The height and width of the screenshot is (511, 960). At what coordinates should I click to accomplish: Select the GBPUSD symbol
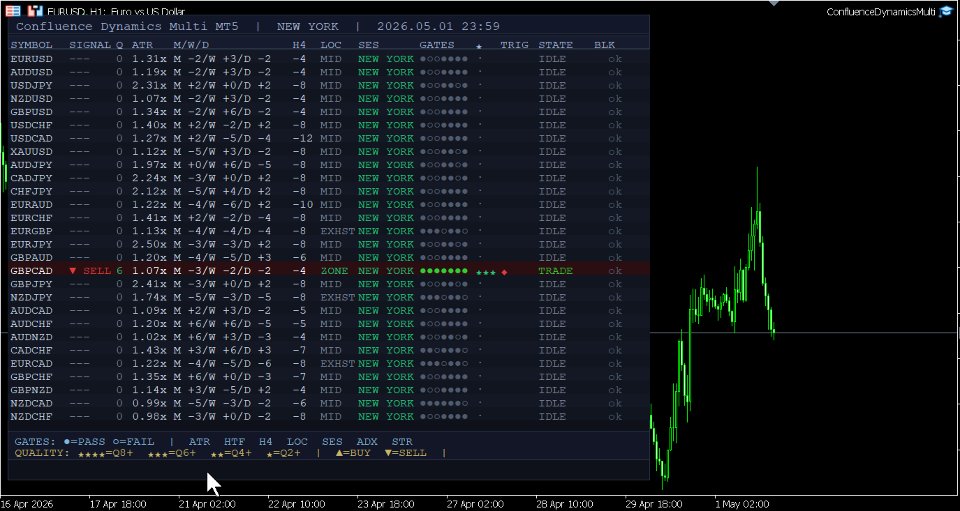(32, 112)
